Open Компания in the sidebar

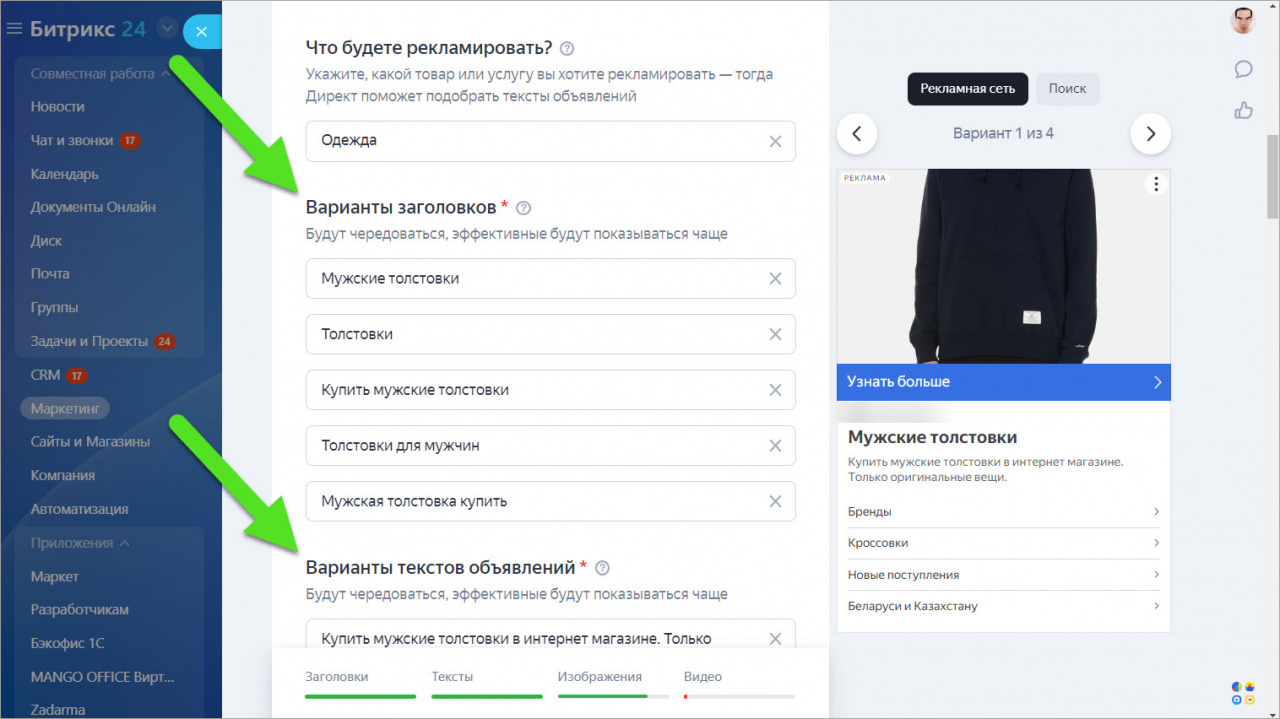[62, 476]
